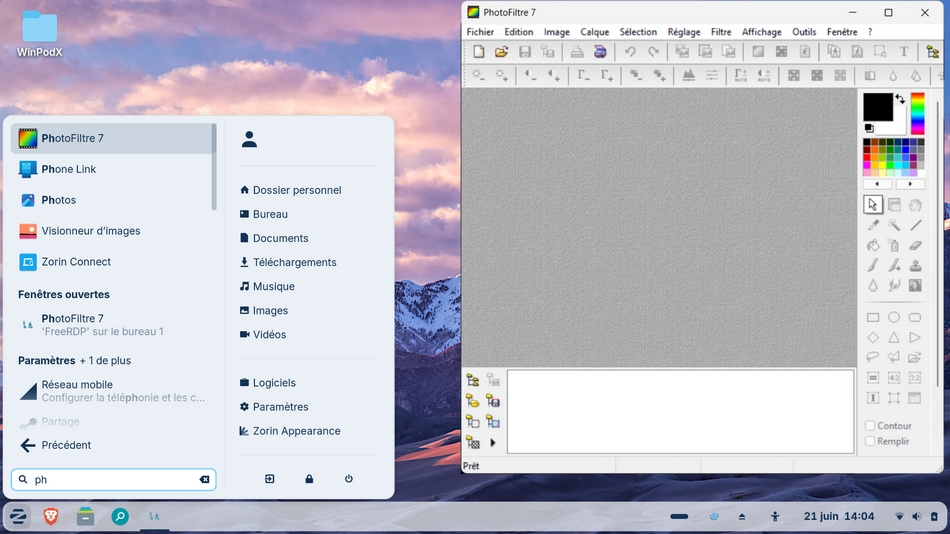The height and width of the screenshot is (534, 950).
Task: Open the Fichier menu
Action: (480, 32)
